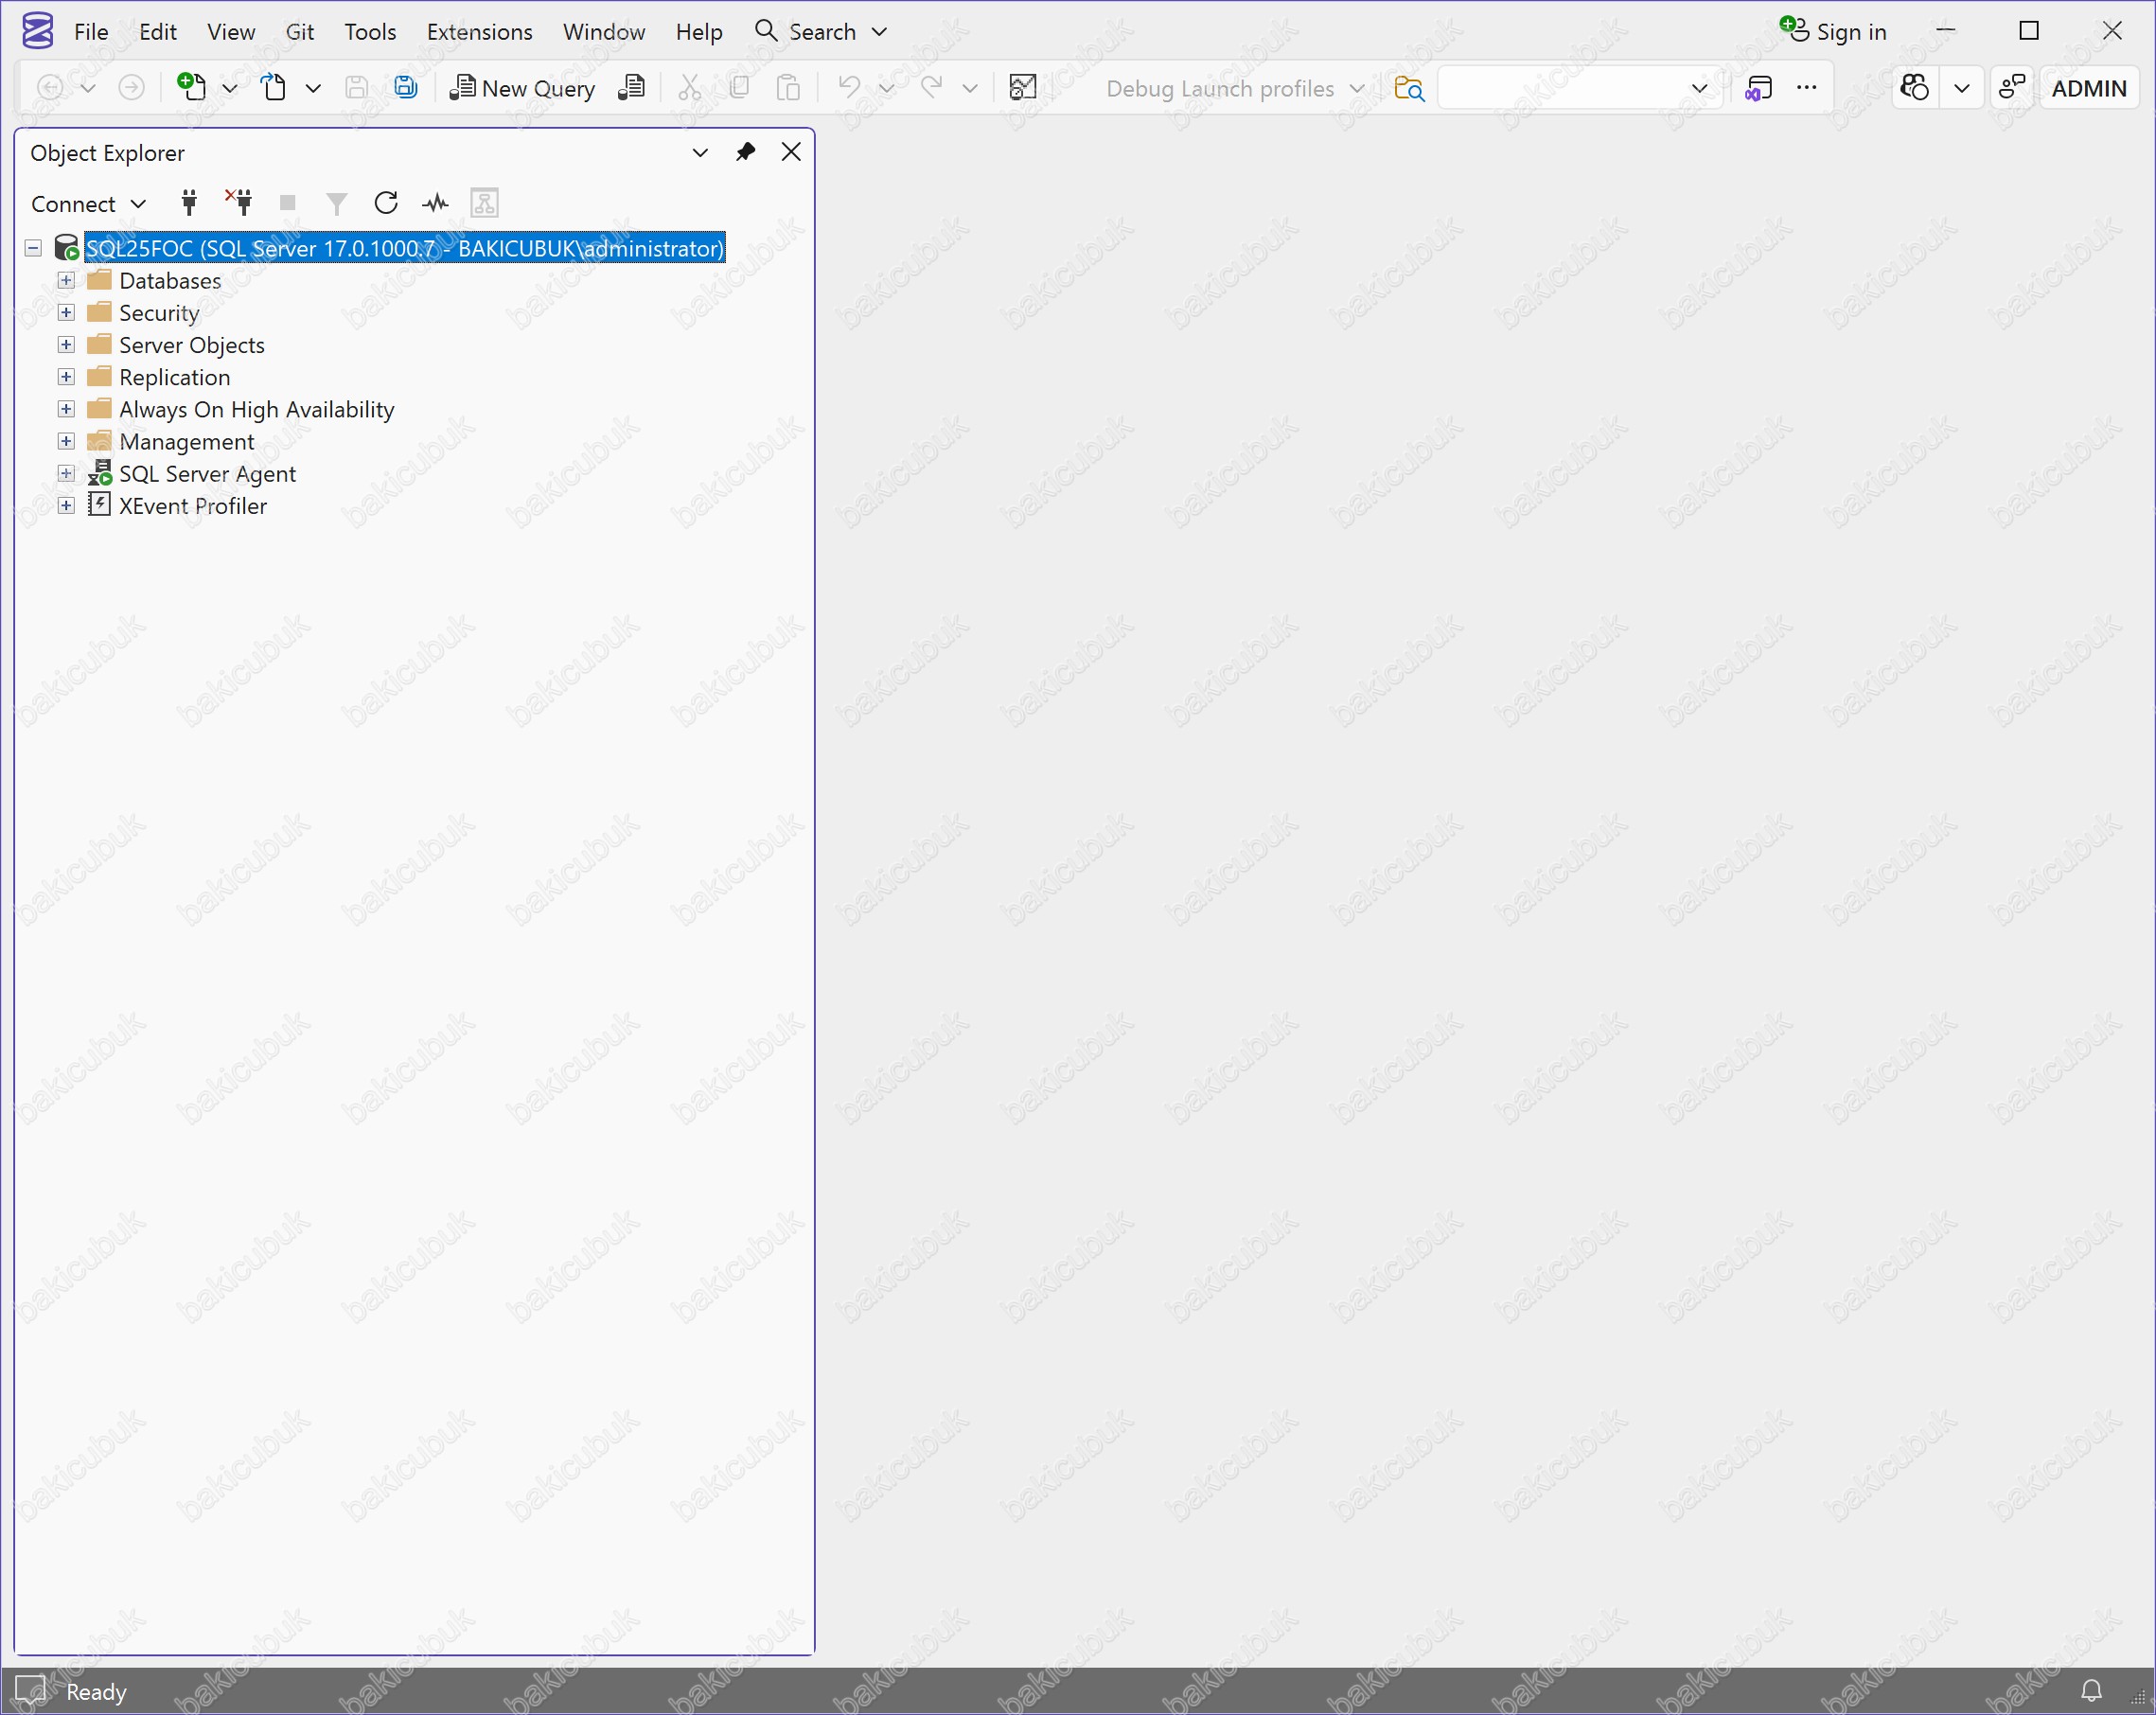This screenshot has height=1715, width=2156.
Task: Click the Connect Object Explorer plug icon
Action: pos(188,203)
